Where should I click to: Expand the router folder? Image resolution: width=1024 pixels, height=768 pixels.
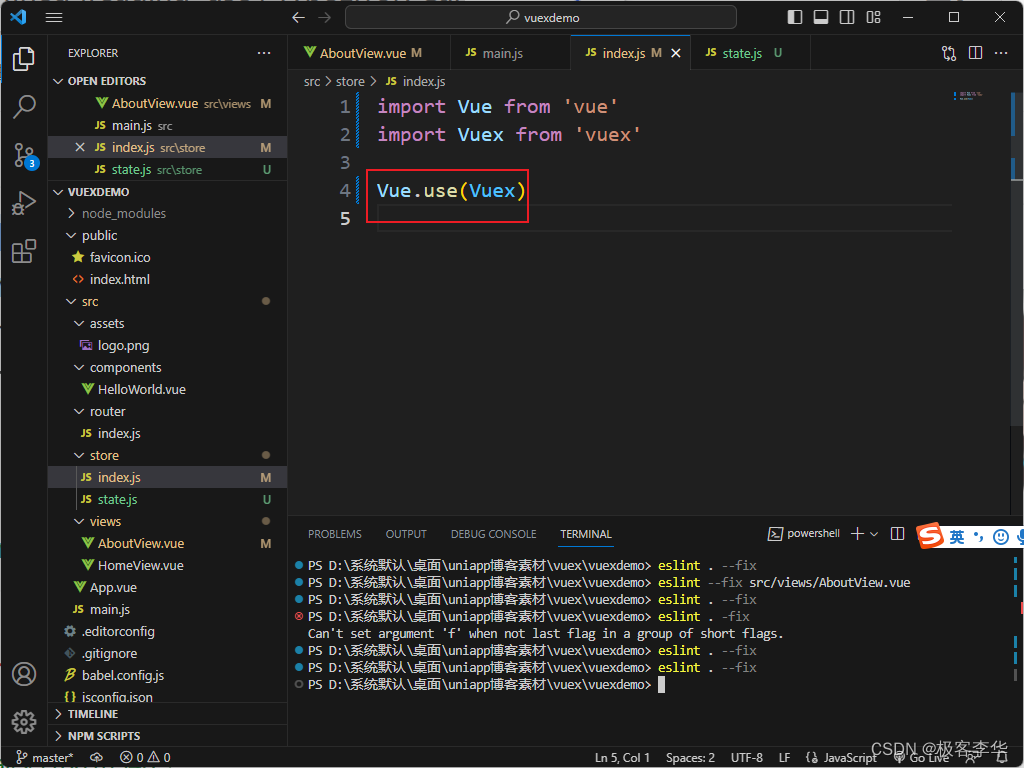[108, 411]
